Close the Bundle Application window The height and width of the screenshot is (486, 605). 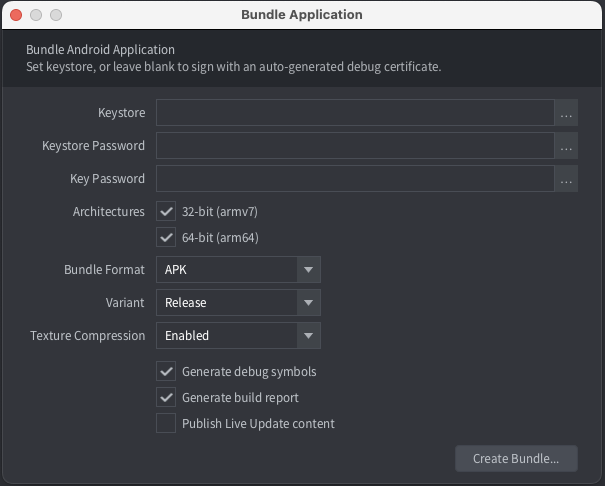16,16
